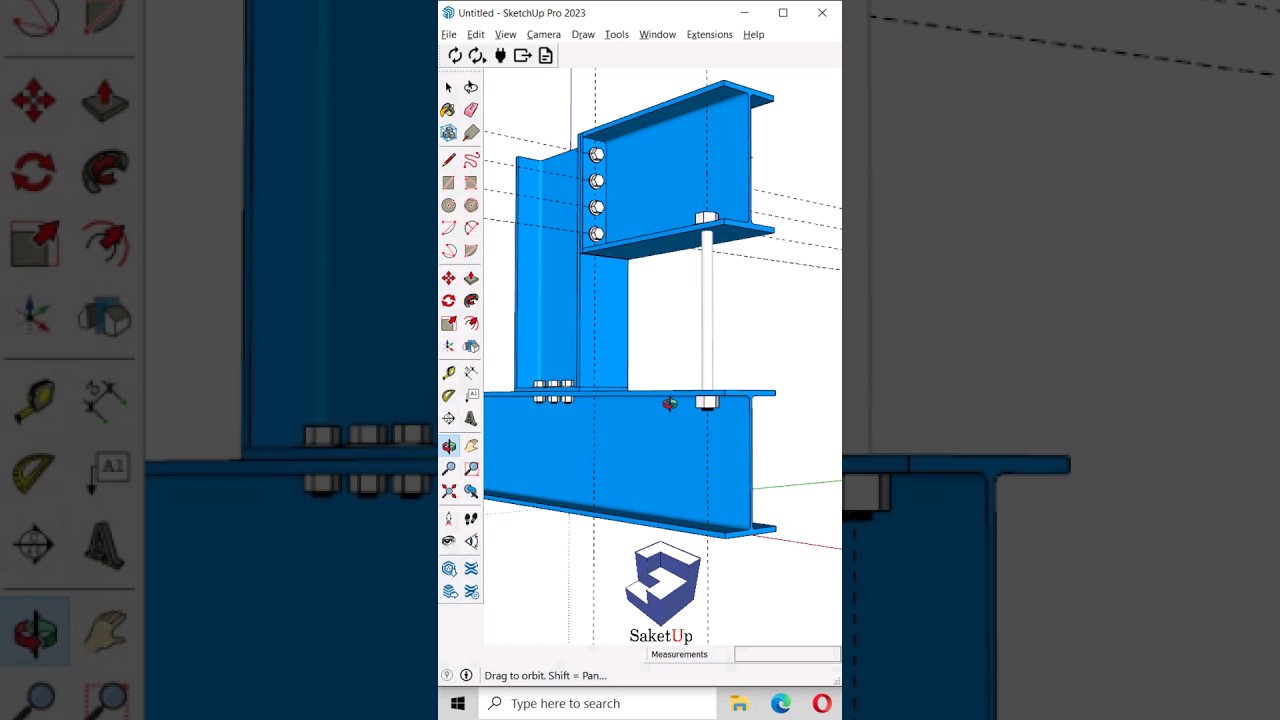The height and width of the screenshot is (720, 1280).
Task: Select the 3 Point Arc tool
Action: (449, 251)
